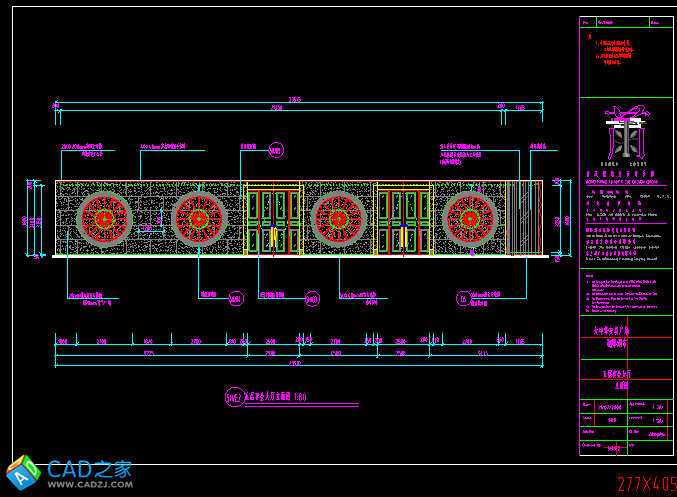Click the rightmost red circular medallion

pos(470,219)
